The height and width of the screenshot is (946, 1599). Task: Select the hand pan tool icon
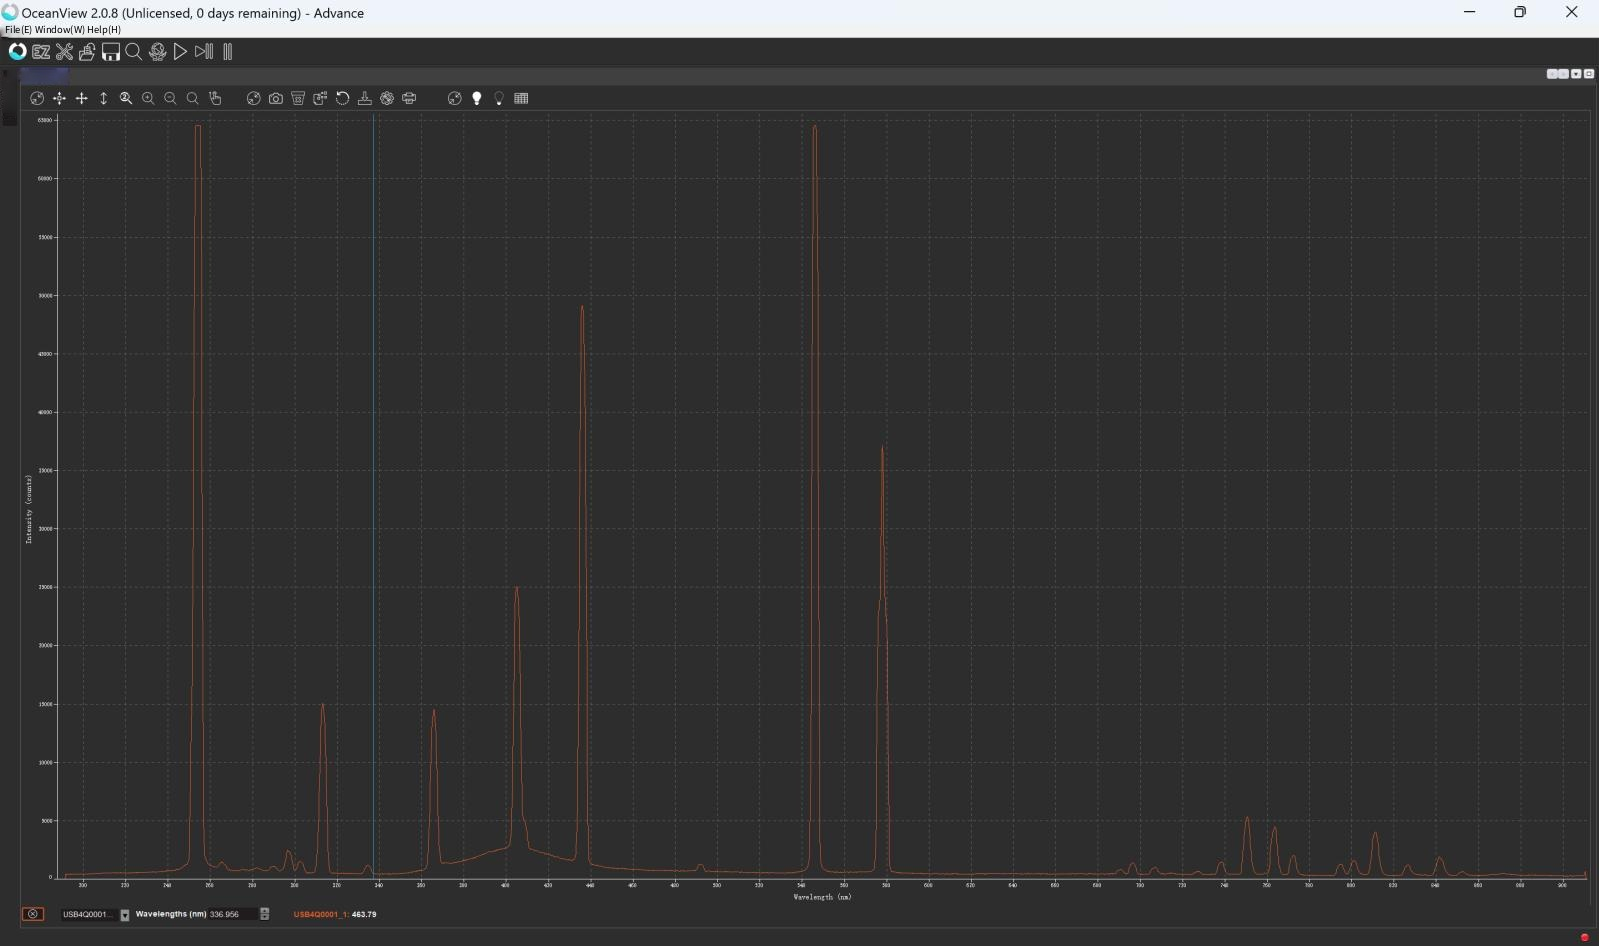click(215, 98)
